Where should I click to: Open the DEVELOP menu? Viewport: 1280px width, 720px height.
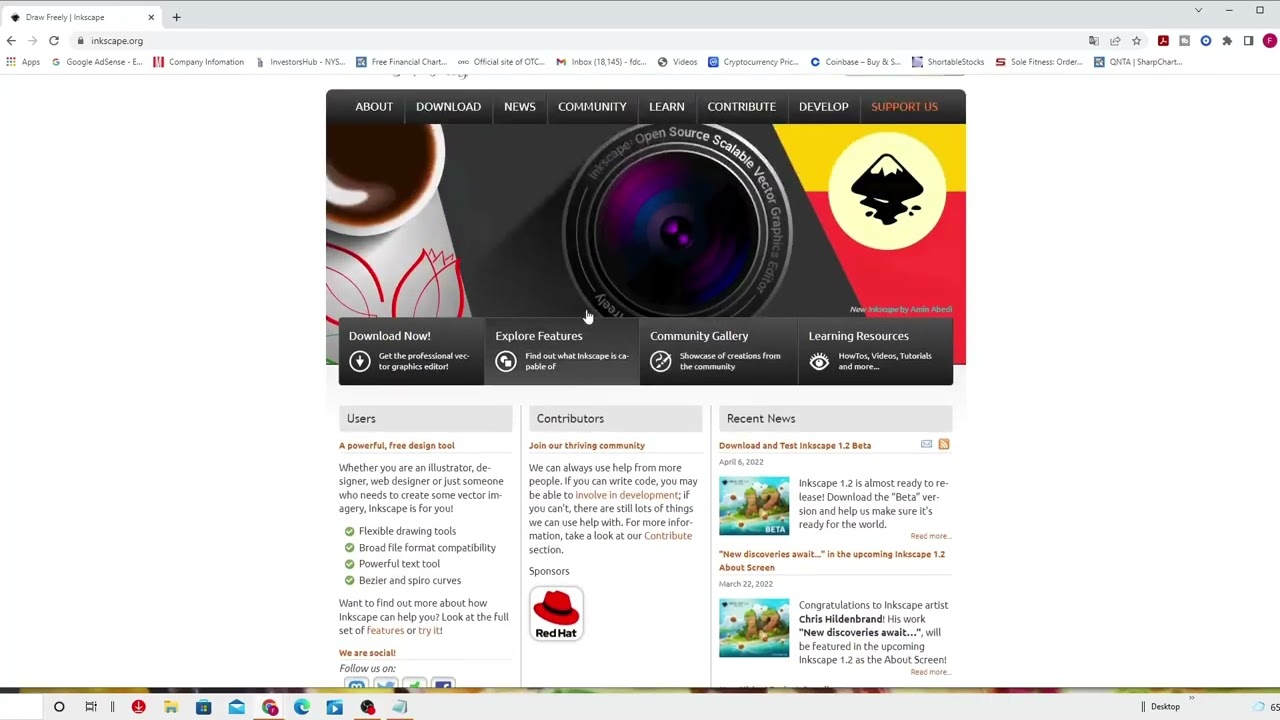click(824, 107)
